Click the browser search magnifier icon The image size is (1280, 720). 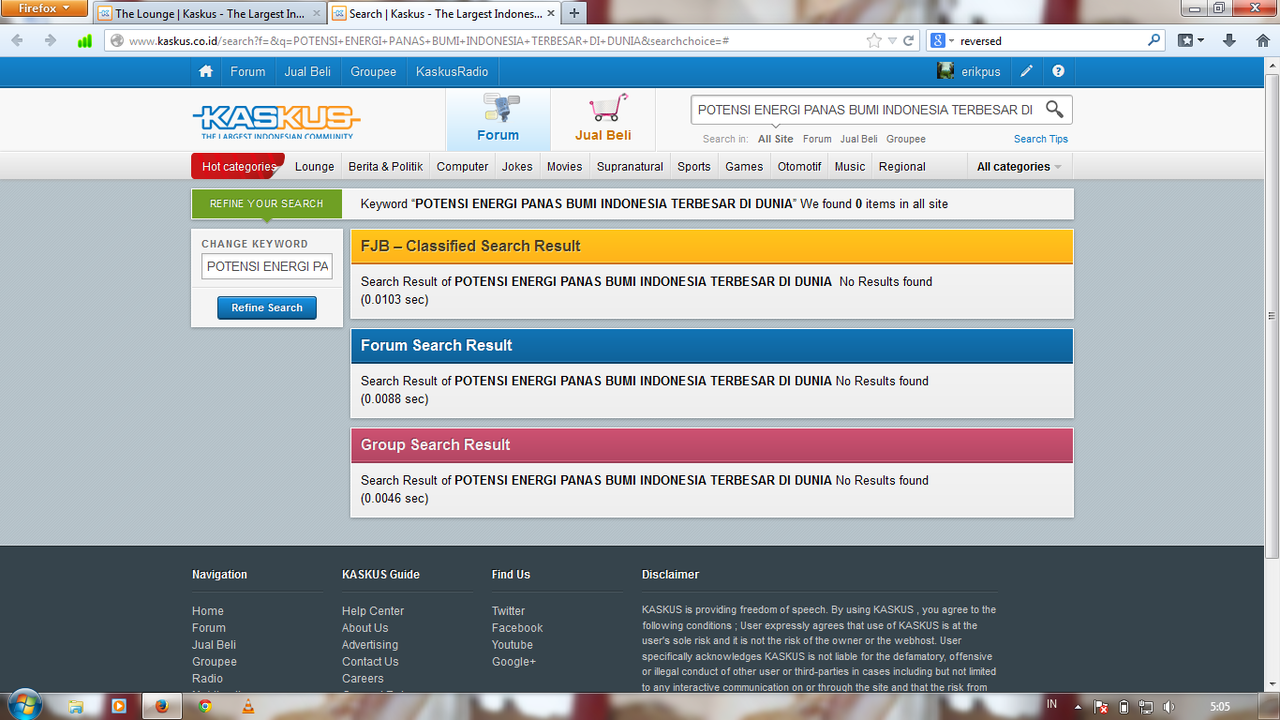1154,41
